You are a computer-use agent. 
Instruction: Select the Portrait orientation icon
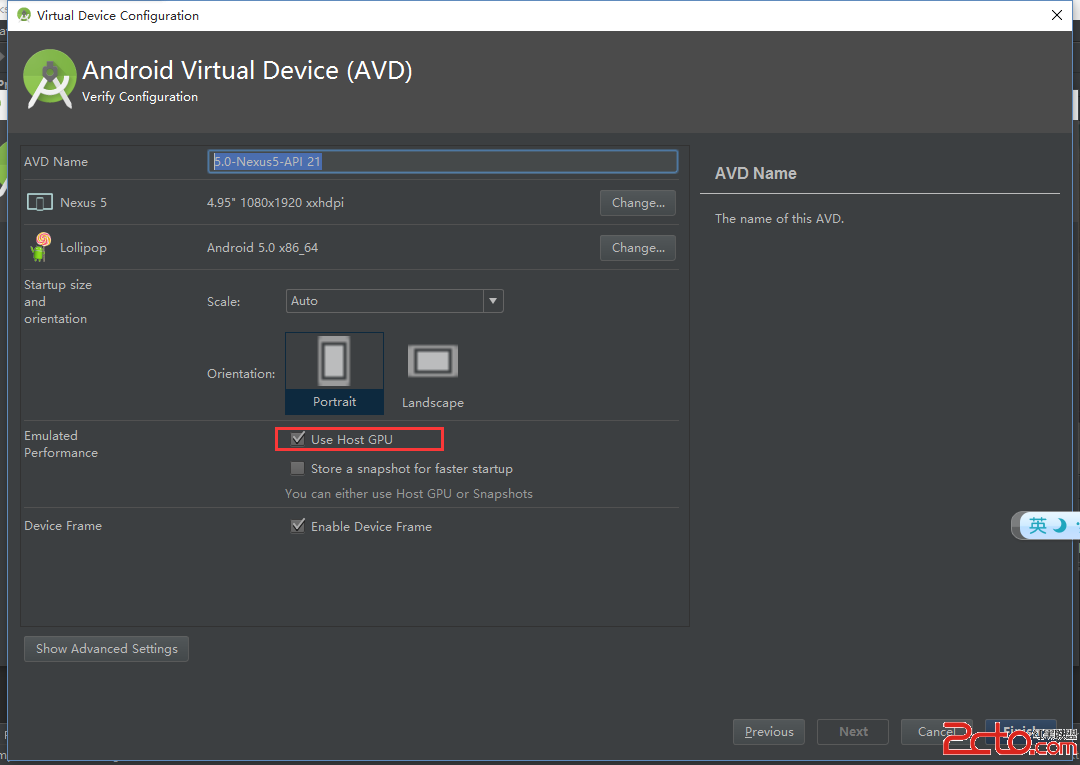tap(334, 362)
